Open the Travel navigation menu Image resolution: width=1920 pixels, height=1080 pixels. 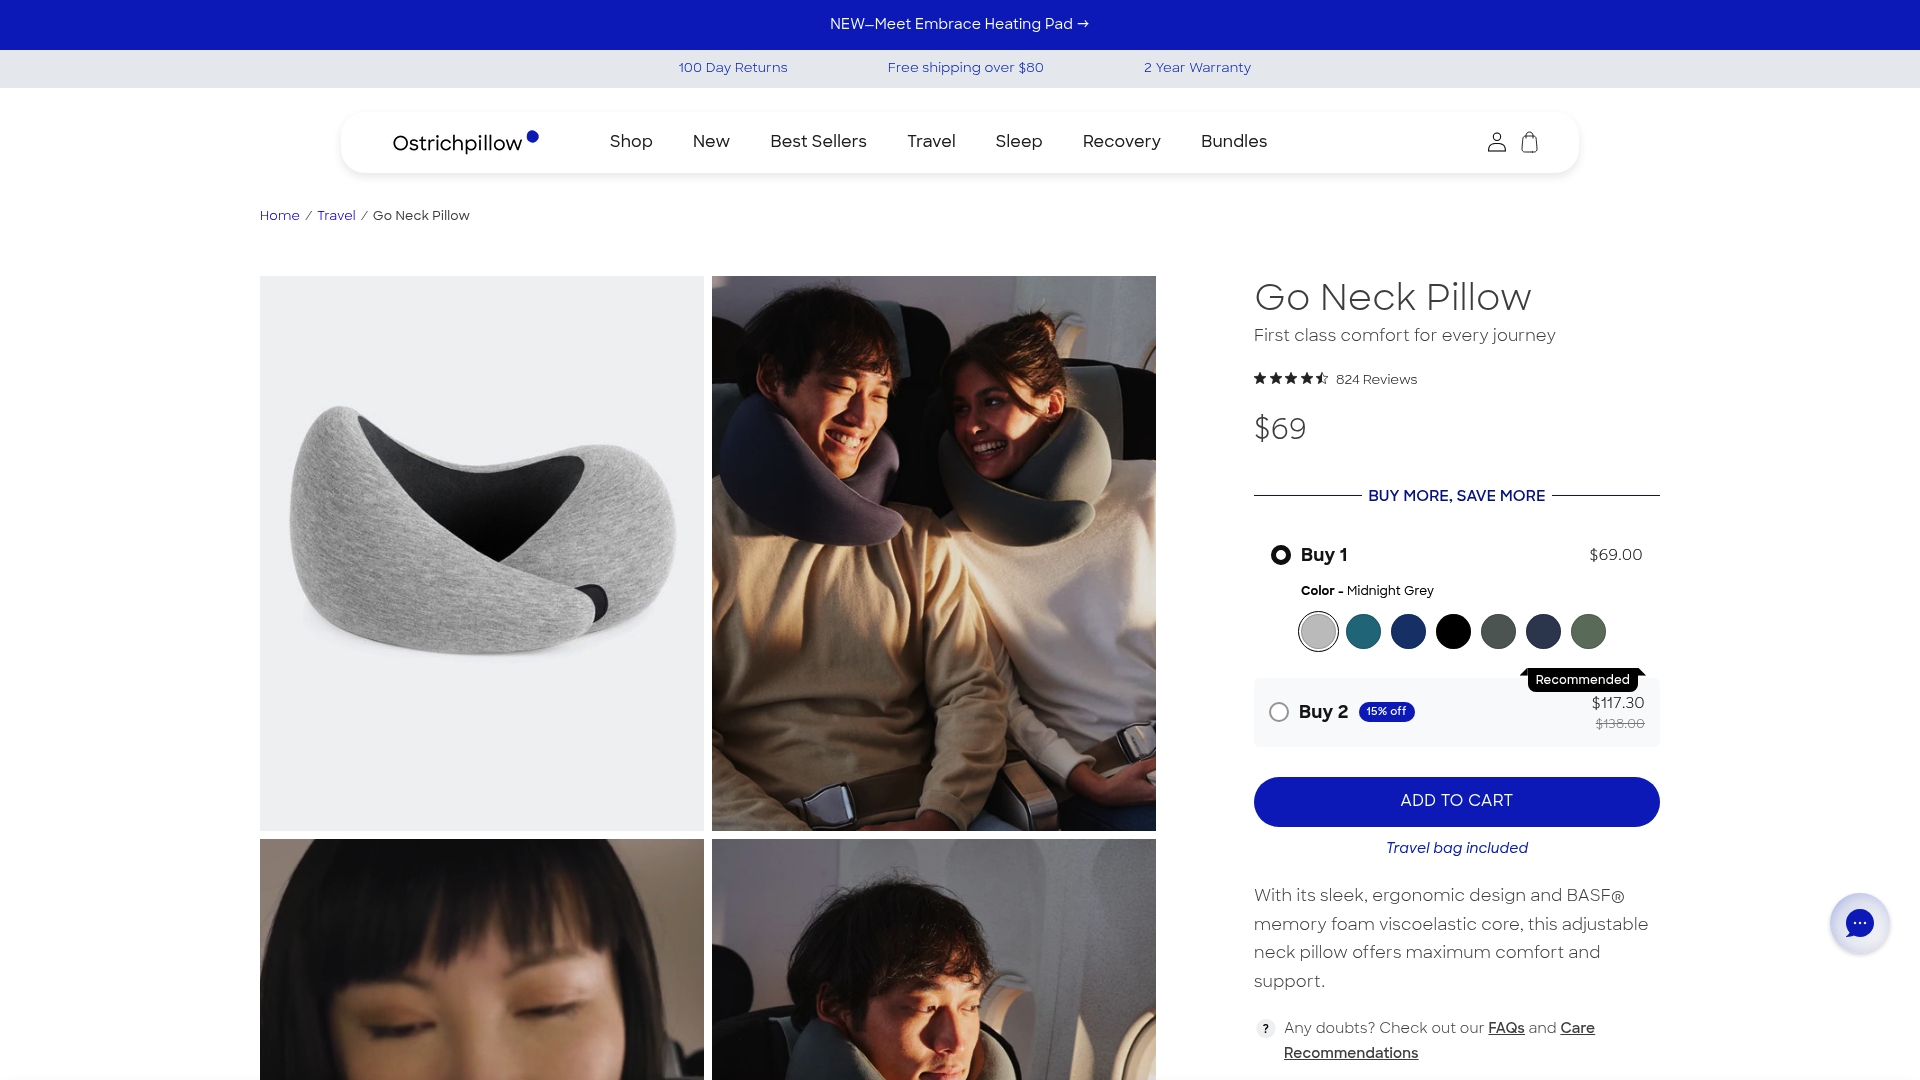[x=930, y=141]
